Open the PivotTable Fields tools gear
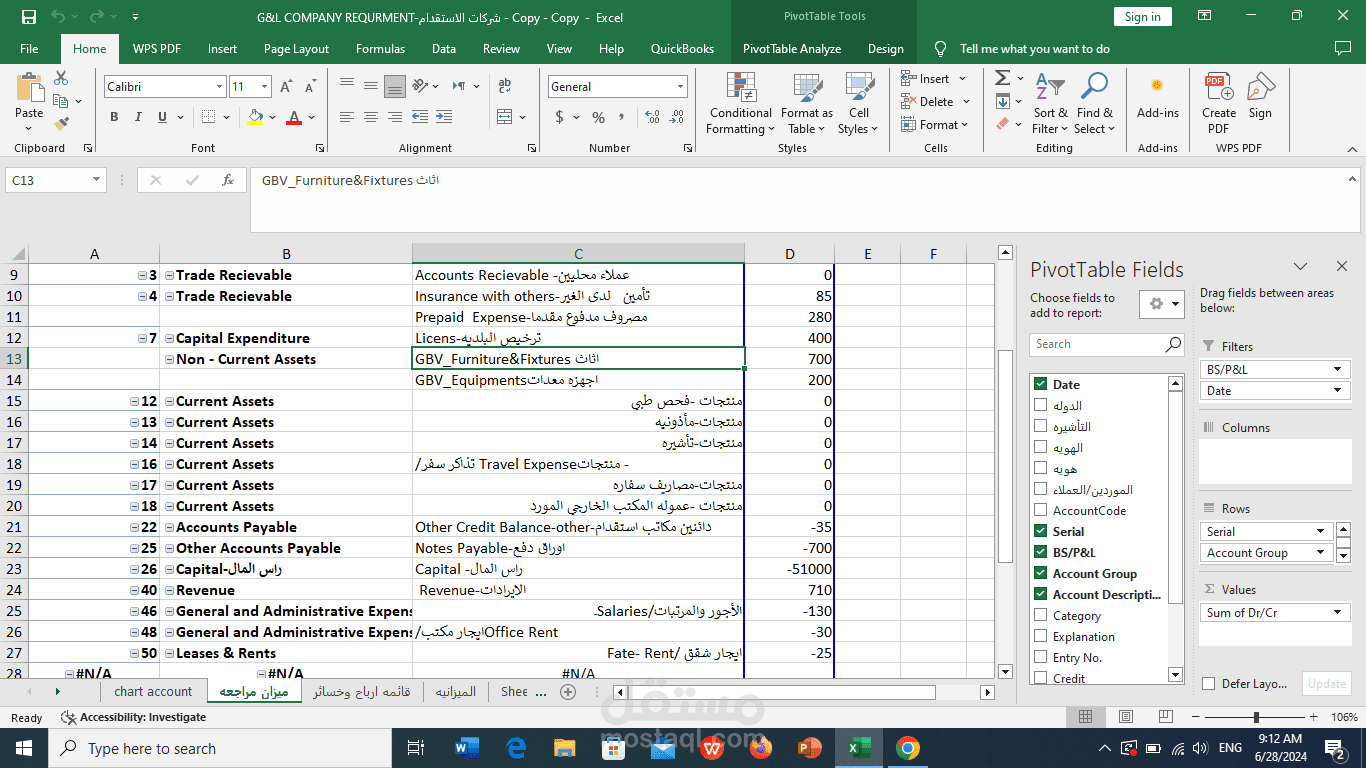 pyautogui.click(x=1161, y=304)
